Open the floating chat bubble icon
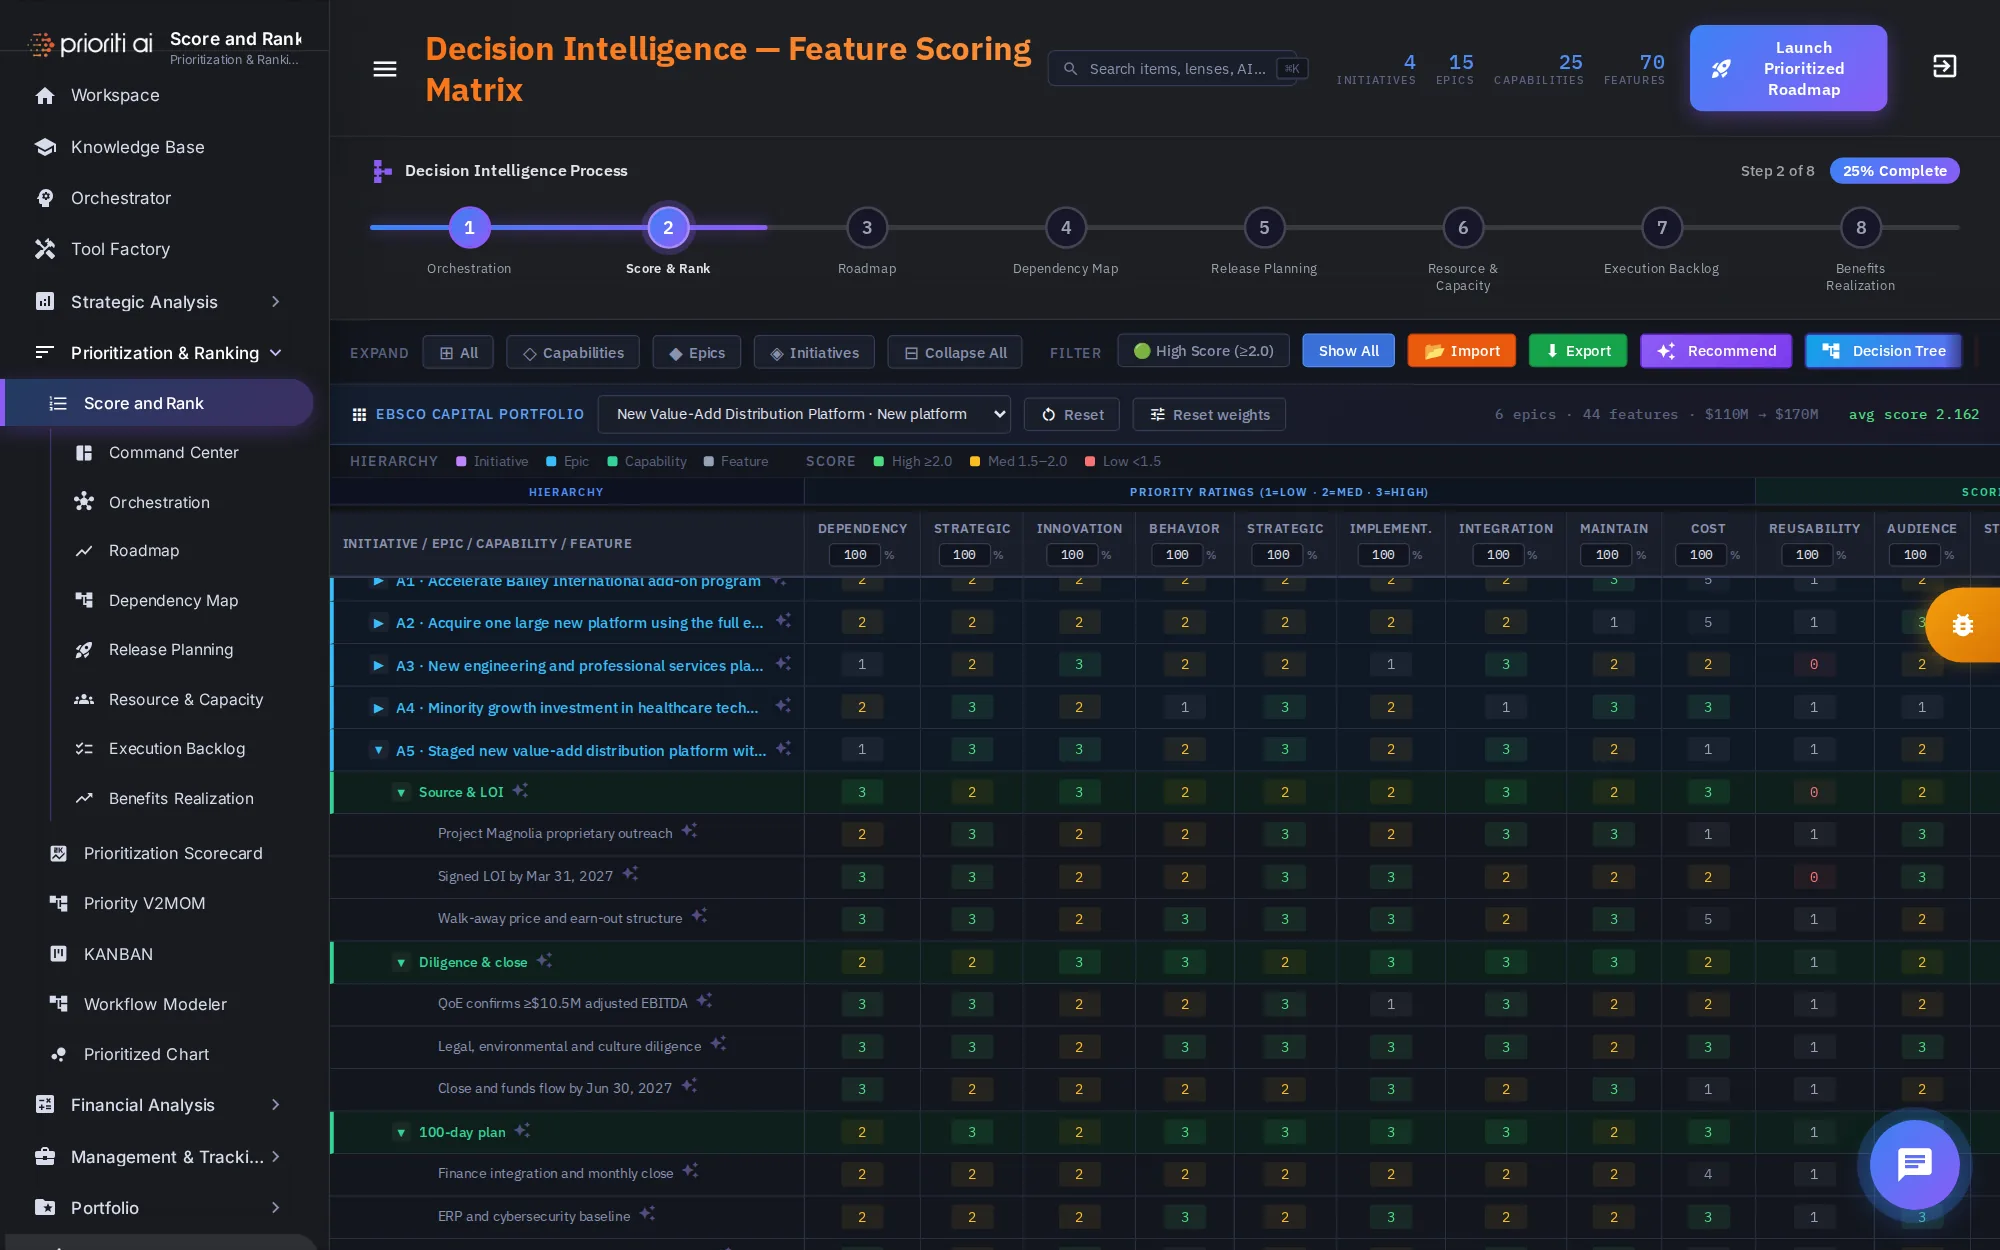The image size is (2000, 1250). point(1914,1164)
